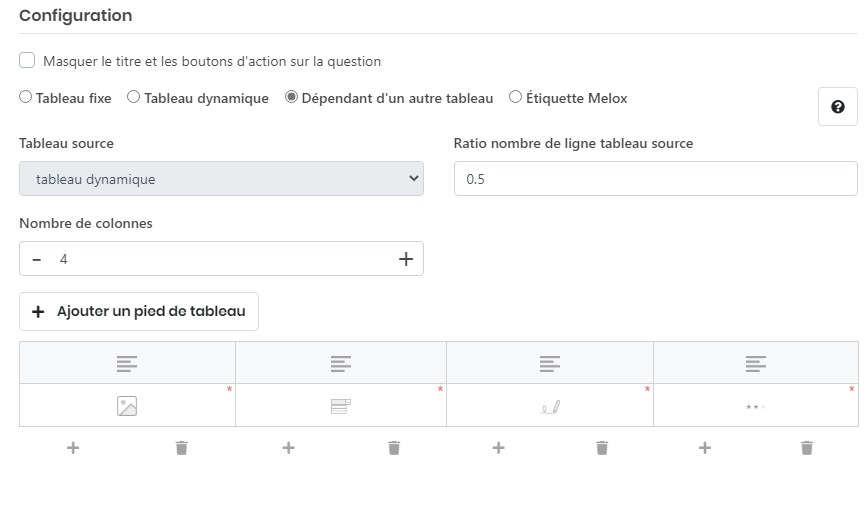Click the ratio nombre de ligne input field

click(x=655, y=179)
